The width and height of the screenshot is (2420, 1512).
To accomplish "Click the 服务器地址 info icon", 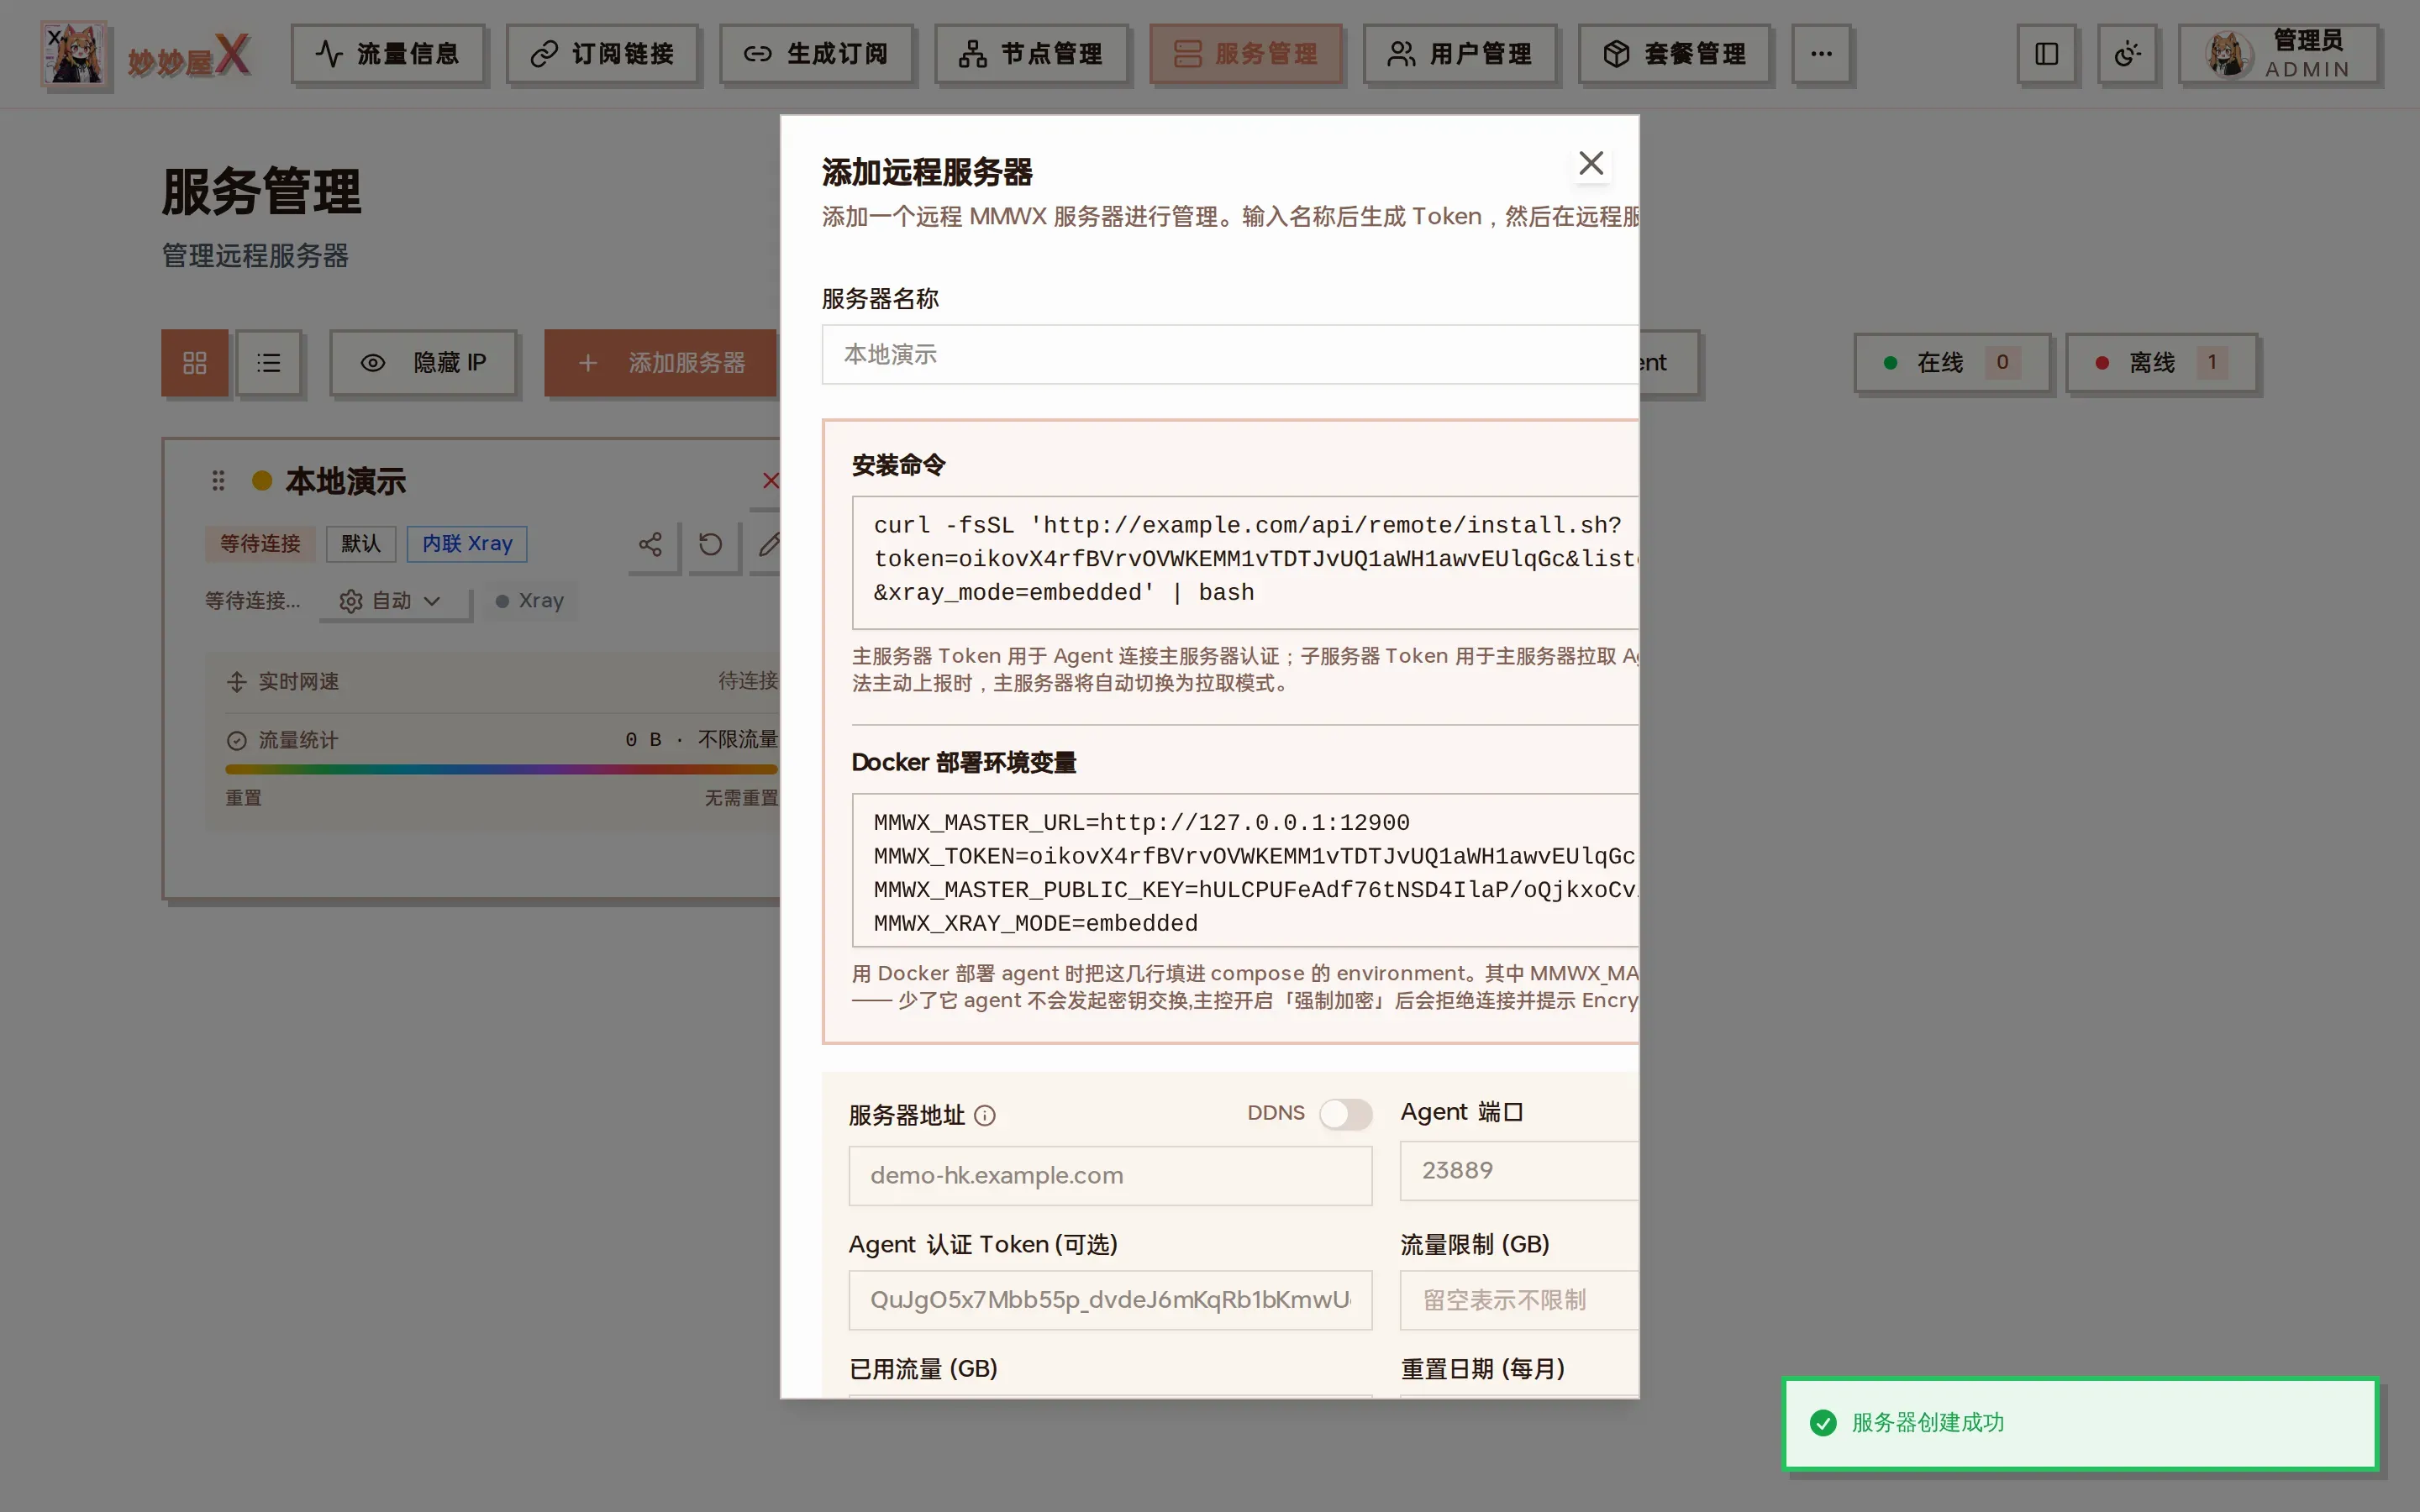I will [x=985, y=1115].
